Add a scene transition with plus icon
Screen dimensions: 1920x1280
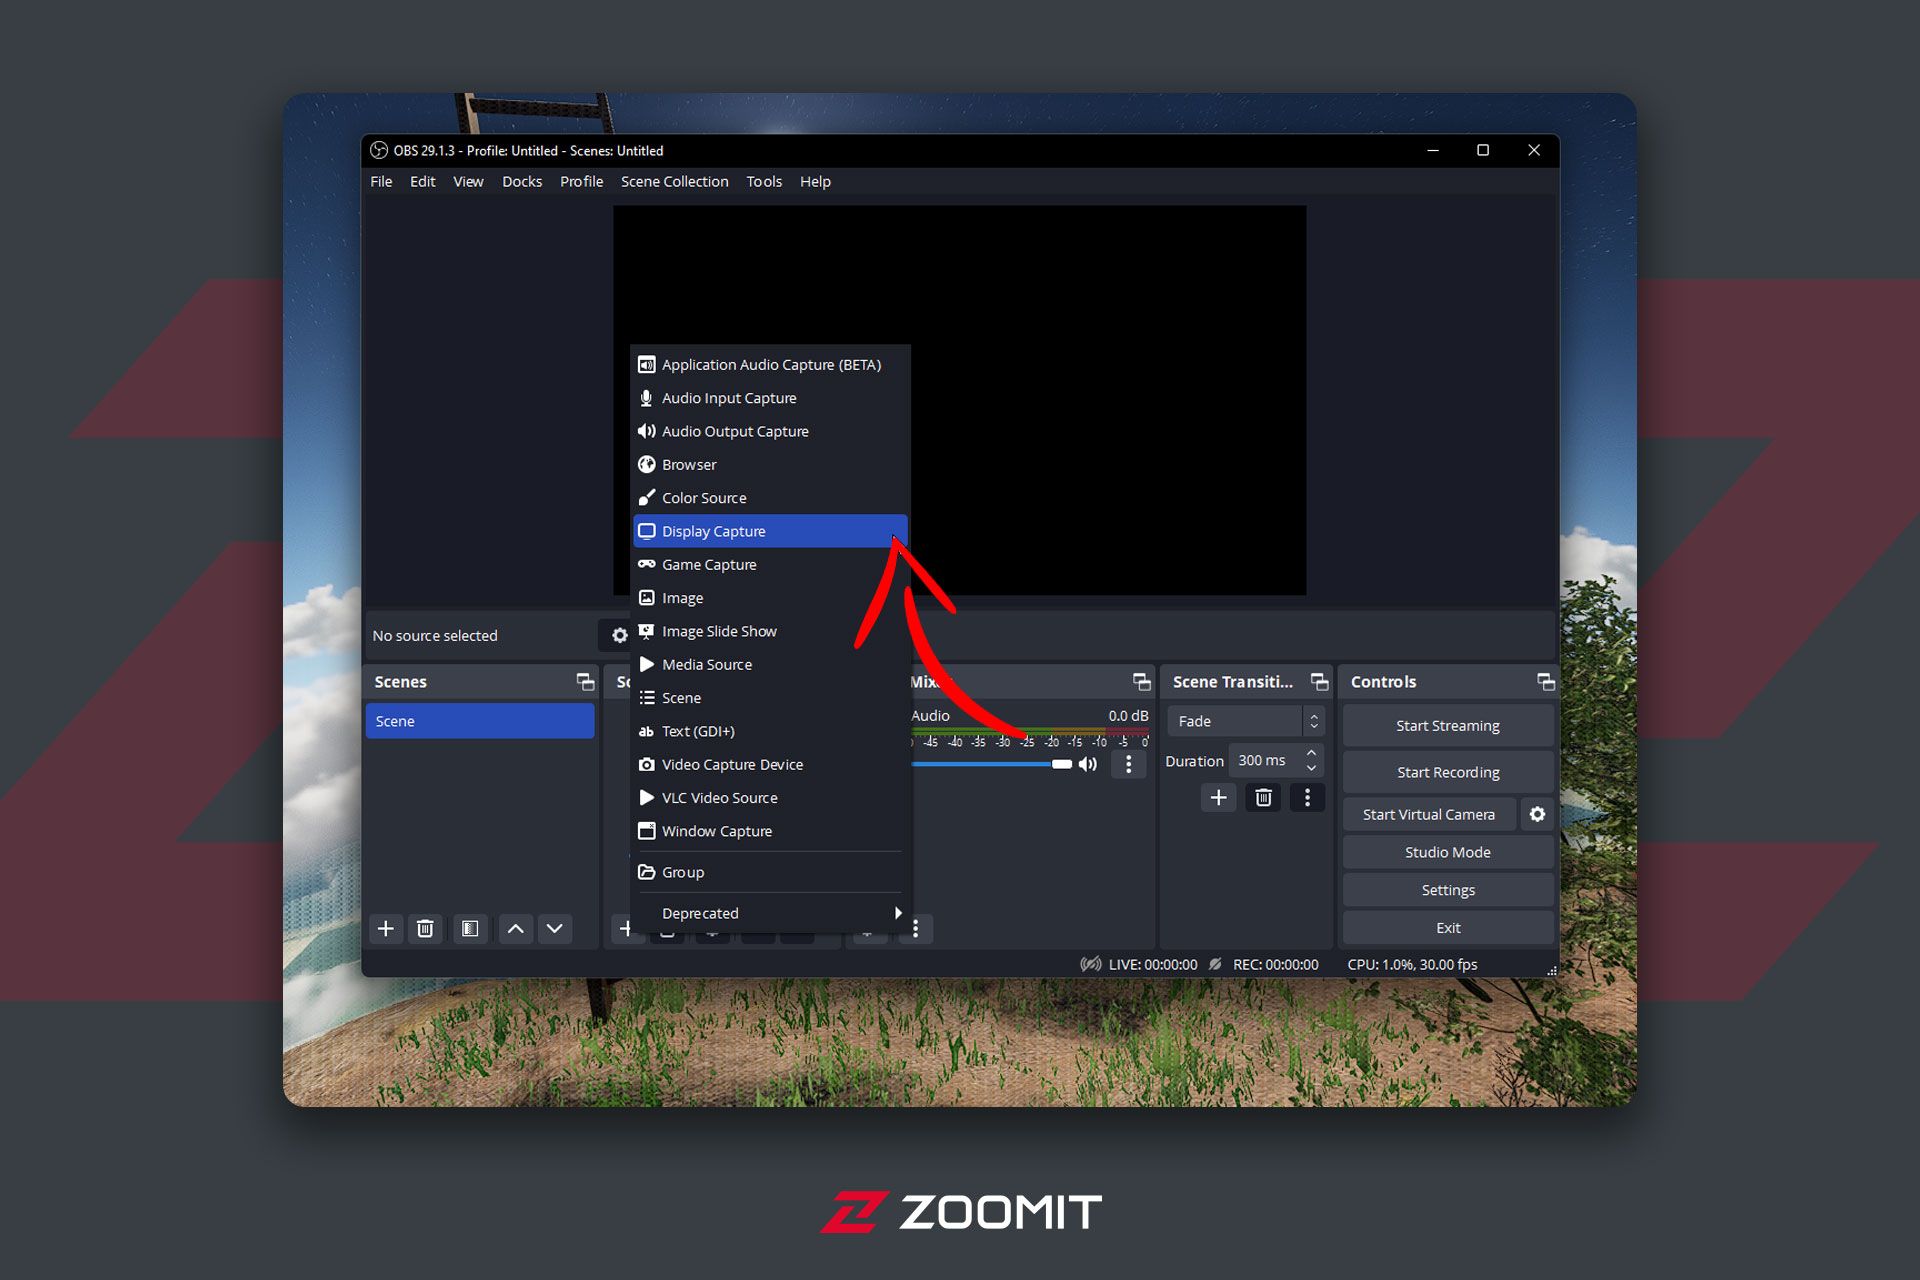click(x=1218, y=797)
